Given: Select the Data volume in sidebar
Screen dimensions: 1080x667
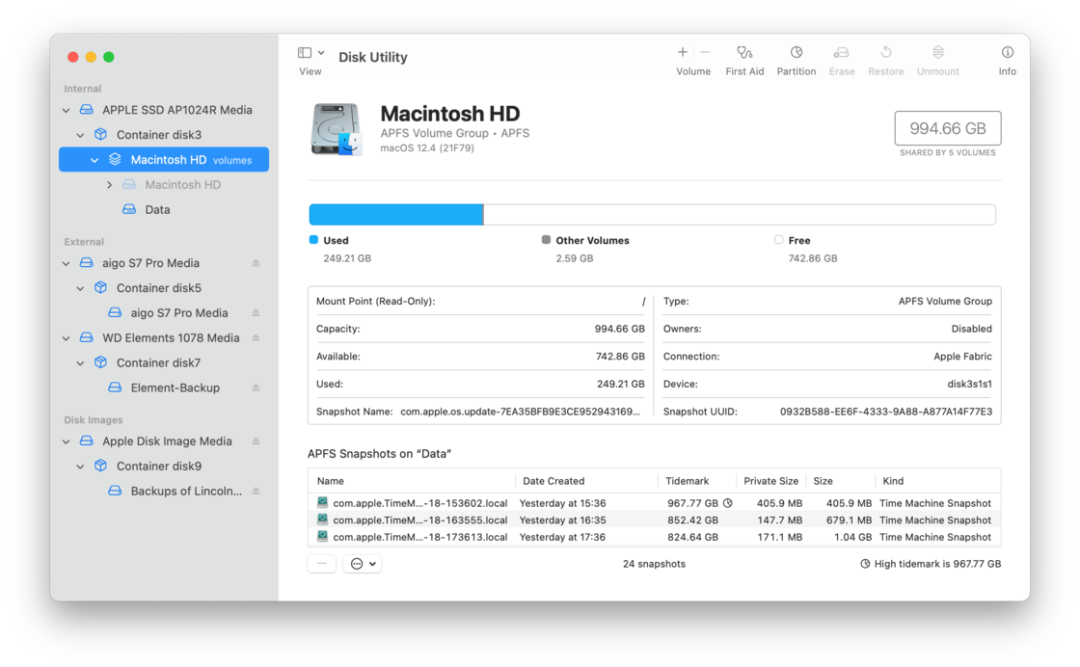Looking at the screenshot, I should click(157, 210).
